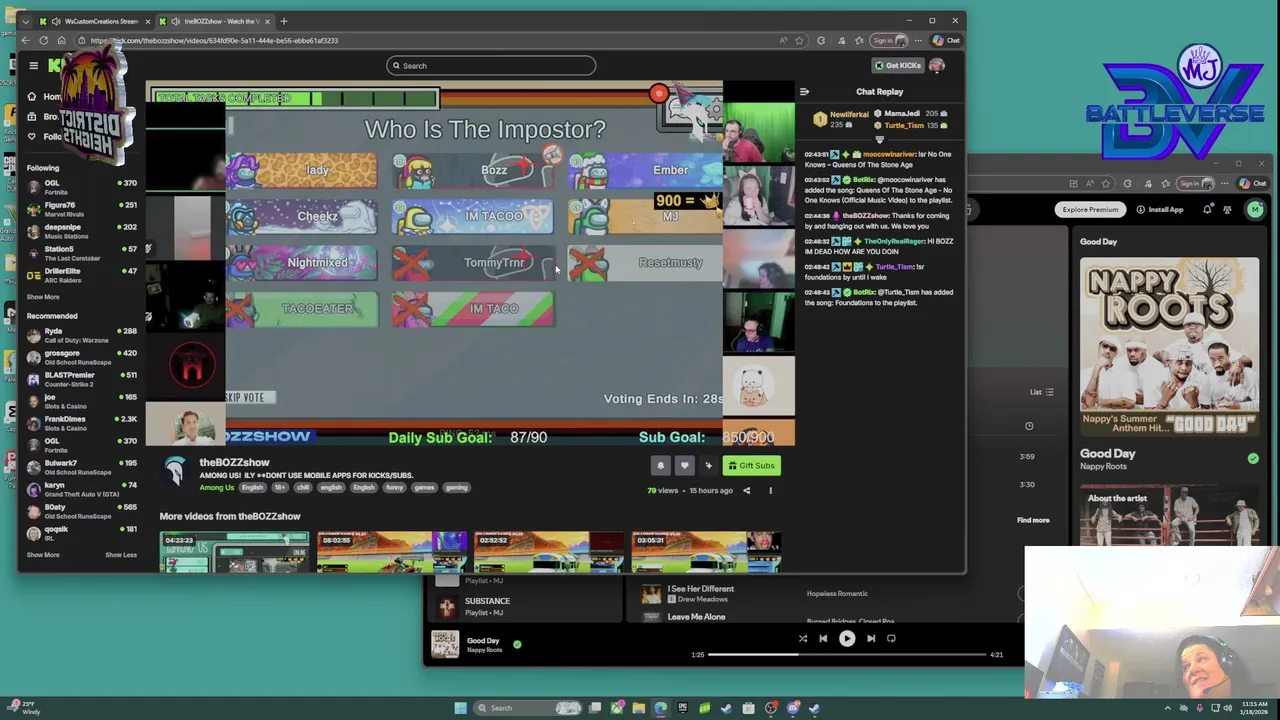Open theBOZZshow channel avatar
The width and height of the screenshot is (1280, 720).
176,472
